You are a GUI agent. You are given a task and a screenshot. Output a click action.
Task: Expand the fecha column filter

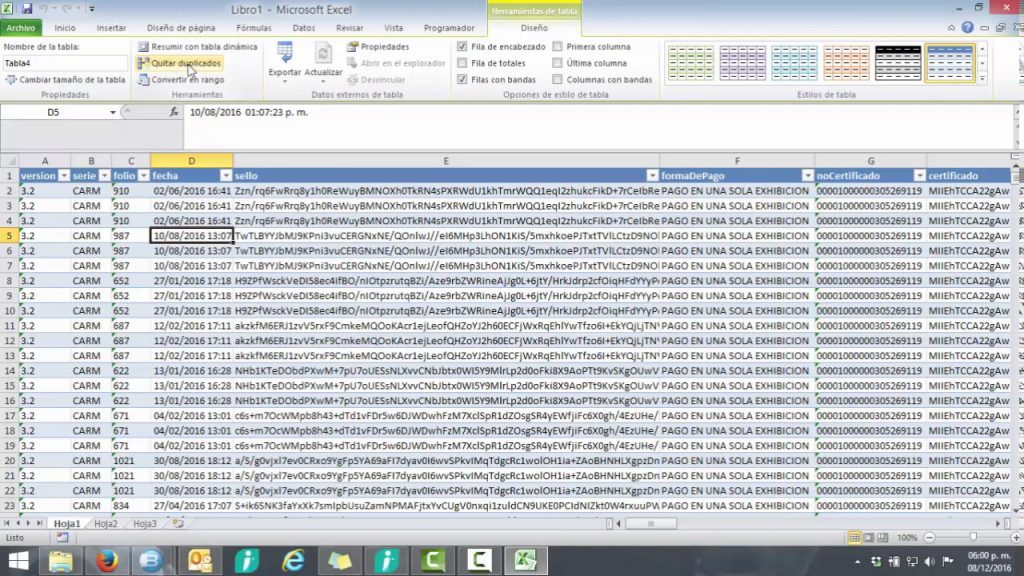pyautogui.click(x=226, y=175)
